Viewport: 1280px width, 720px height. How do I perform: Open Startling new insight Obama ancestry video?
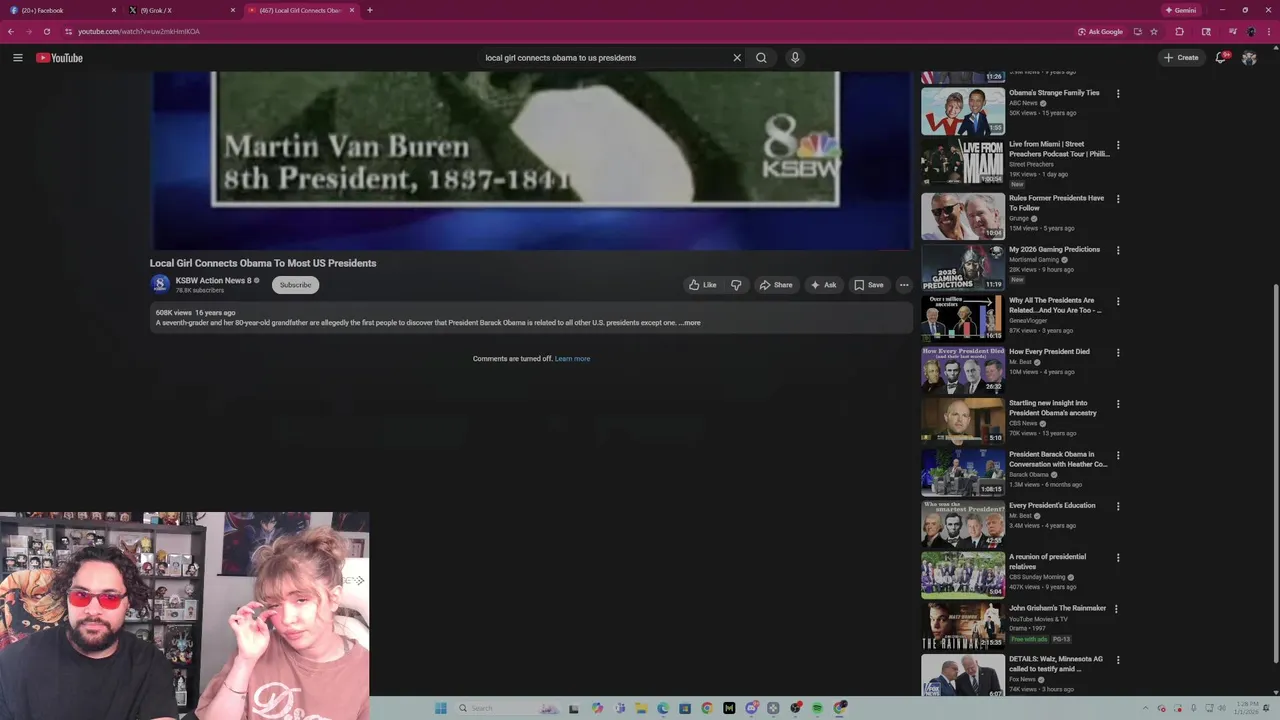(x=1053, y=408)
